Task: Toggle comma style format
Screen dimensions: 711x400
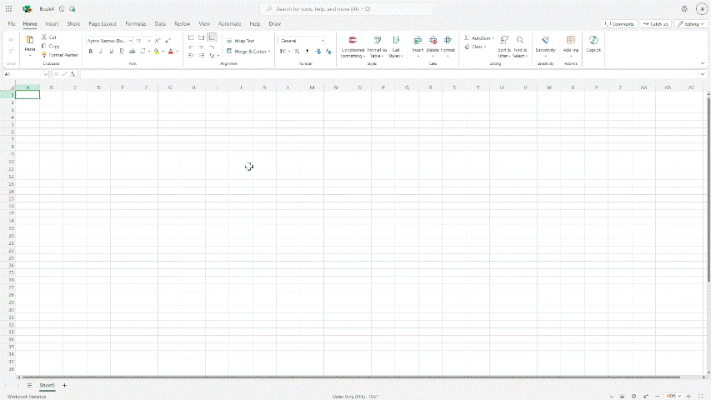Action: pos(307,51)
